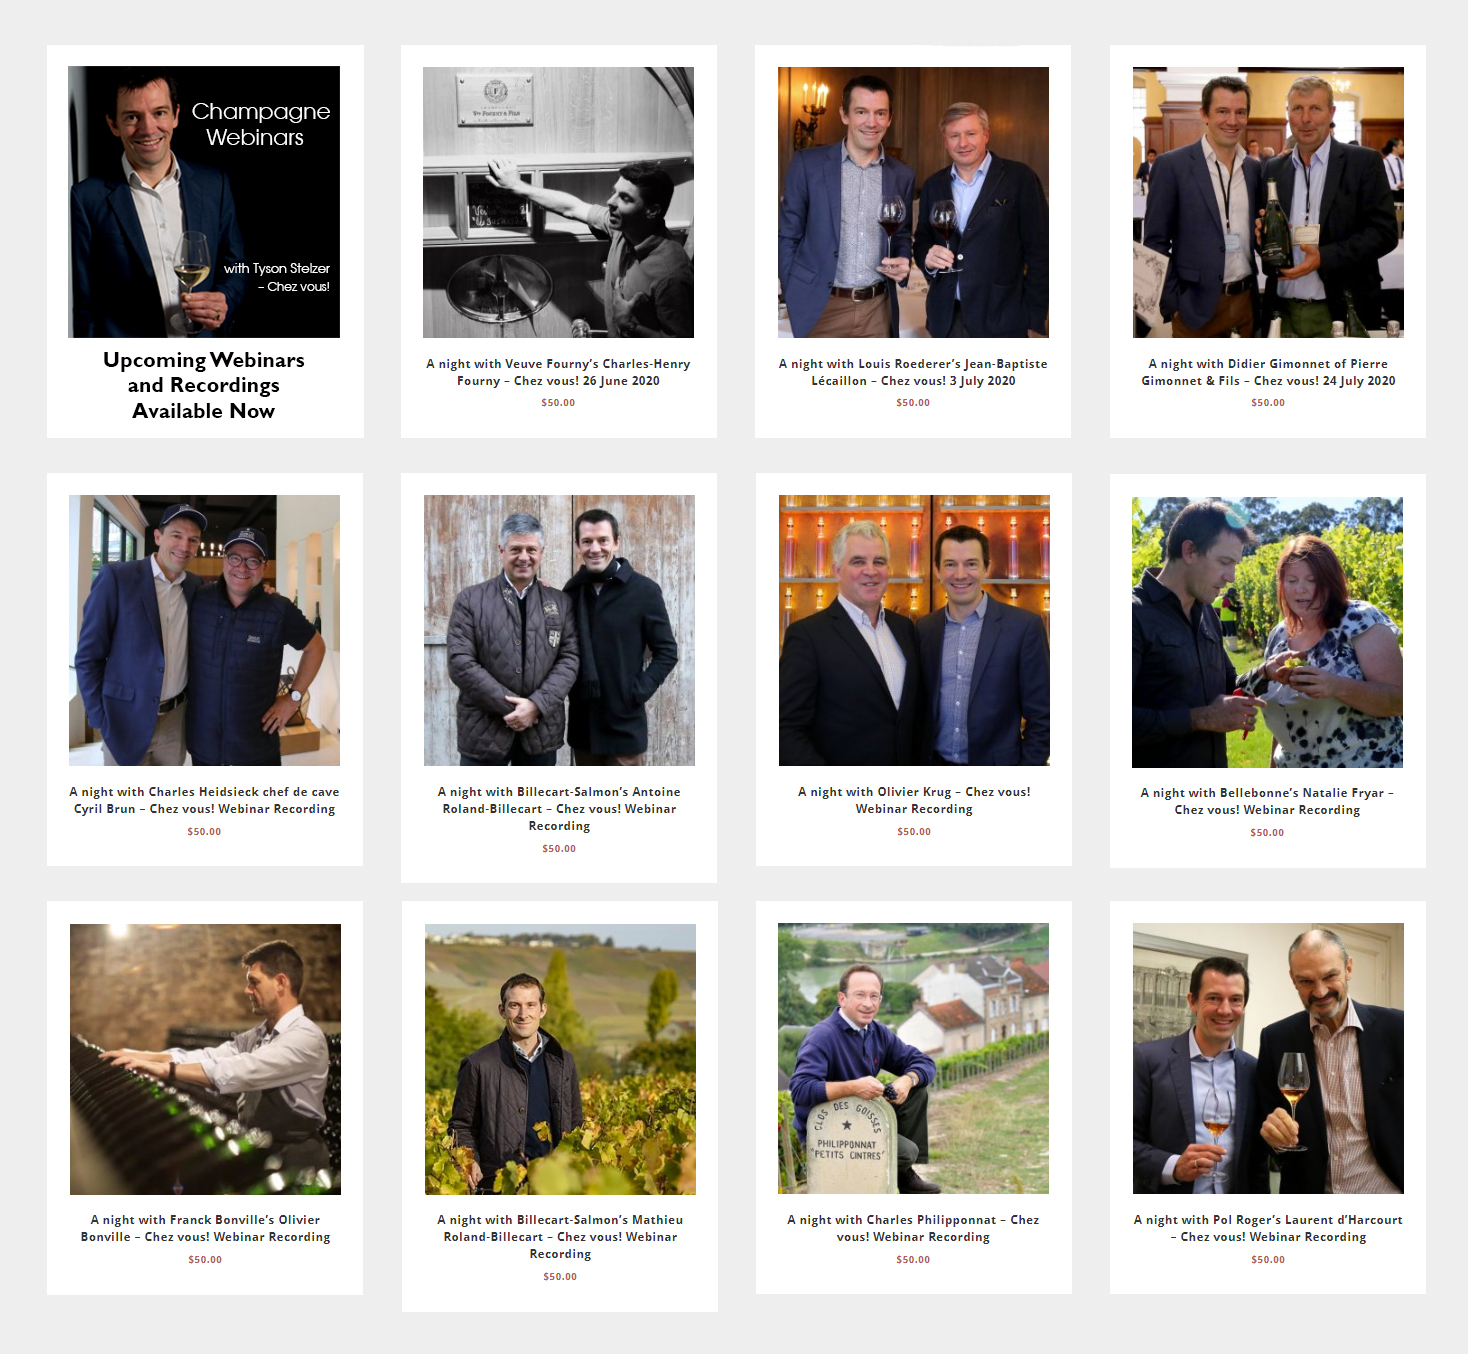The height and width of the screenshot is (1354, 1468).
Task: Open Olivier Krug Webinar Recording title
Action: pos(914,800)
